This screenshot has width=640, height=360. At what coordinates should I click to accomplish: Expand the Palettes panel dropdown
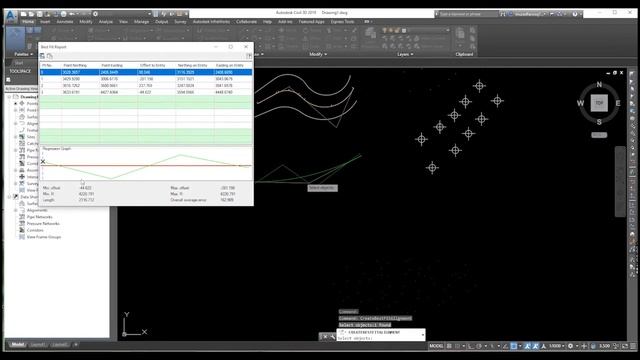click(x=23, y=54)
